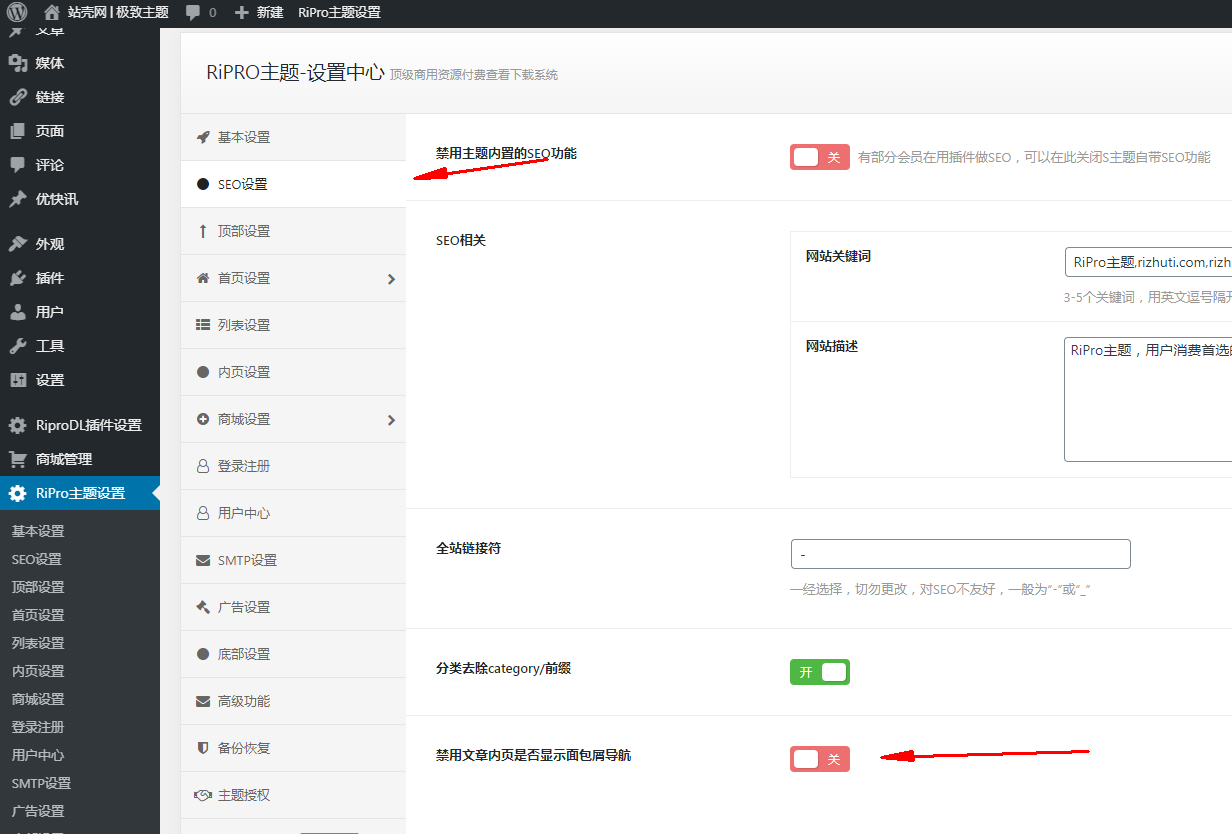
Task: Select the active SEO设置 tab in the settings panel
Action: tap(293, 184)
